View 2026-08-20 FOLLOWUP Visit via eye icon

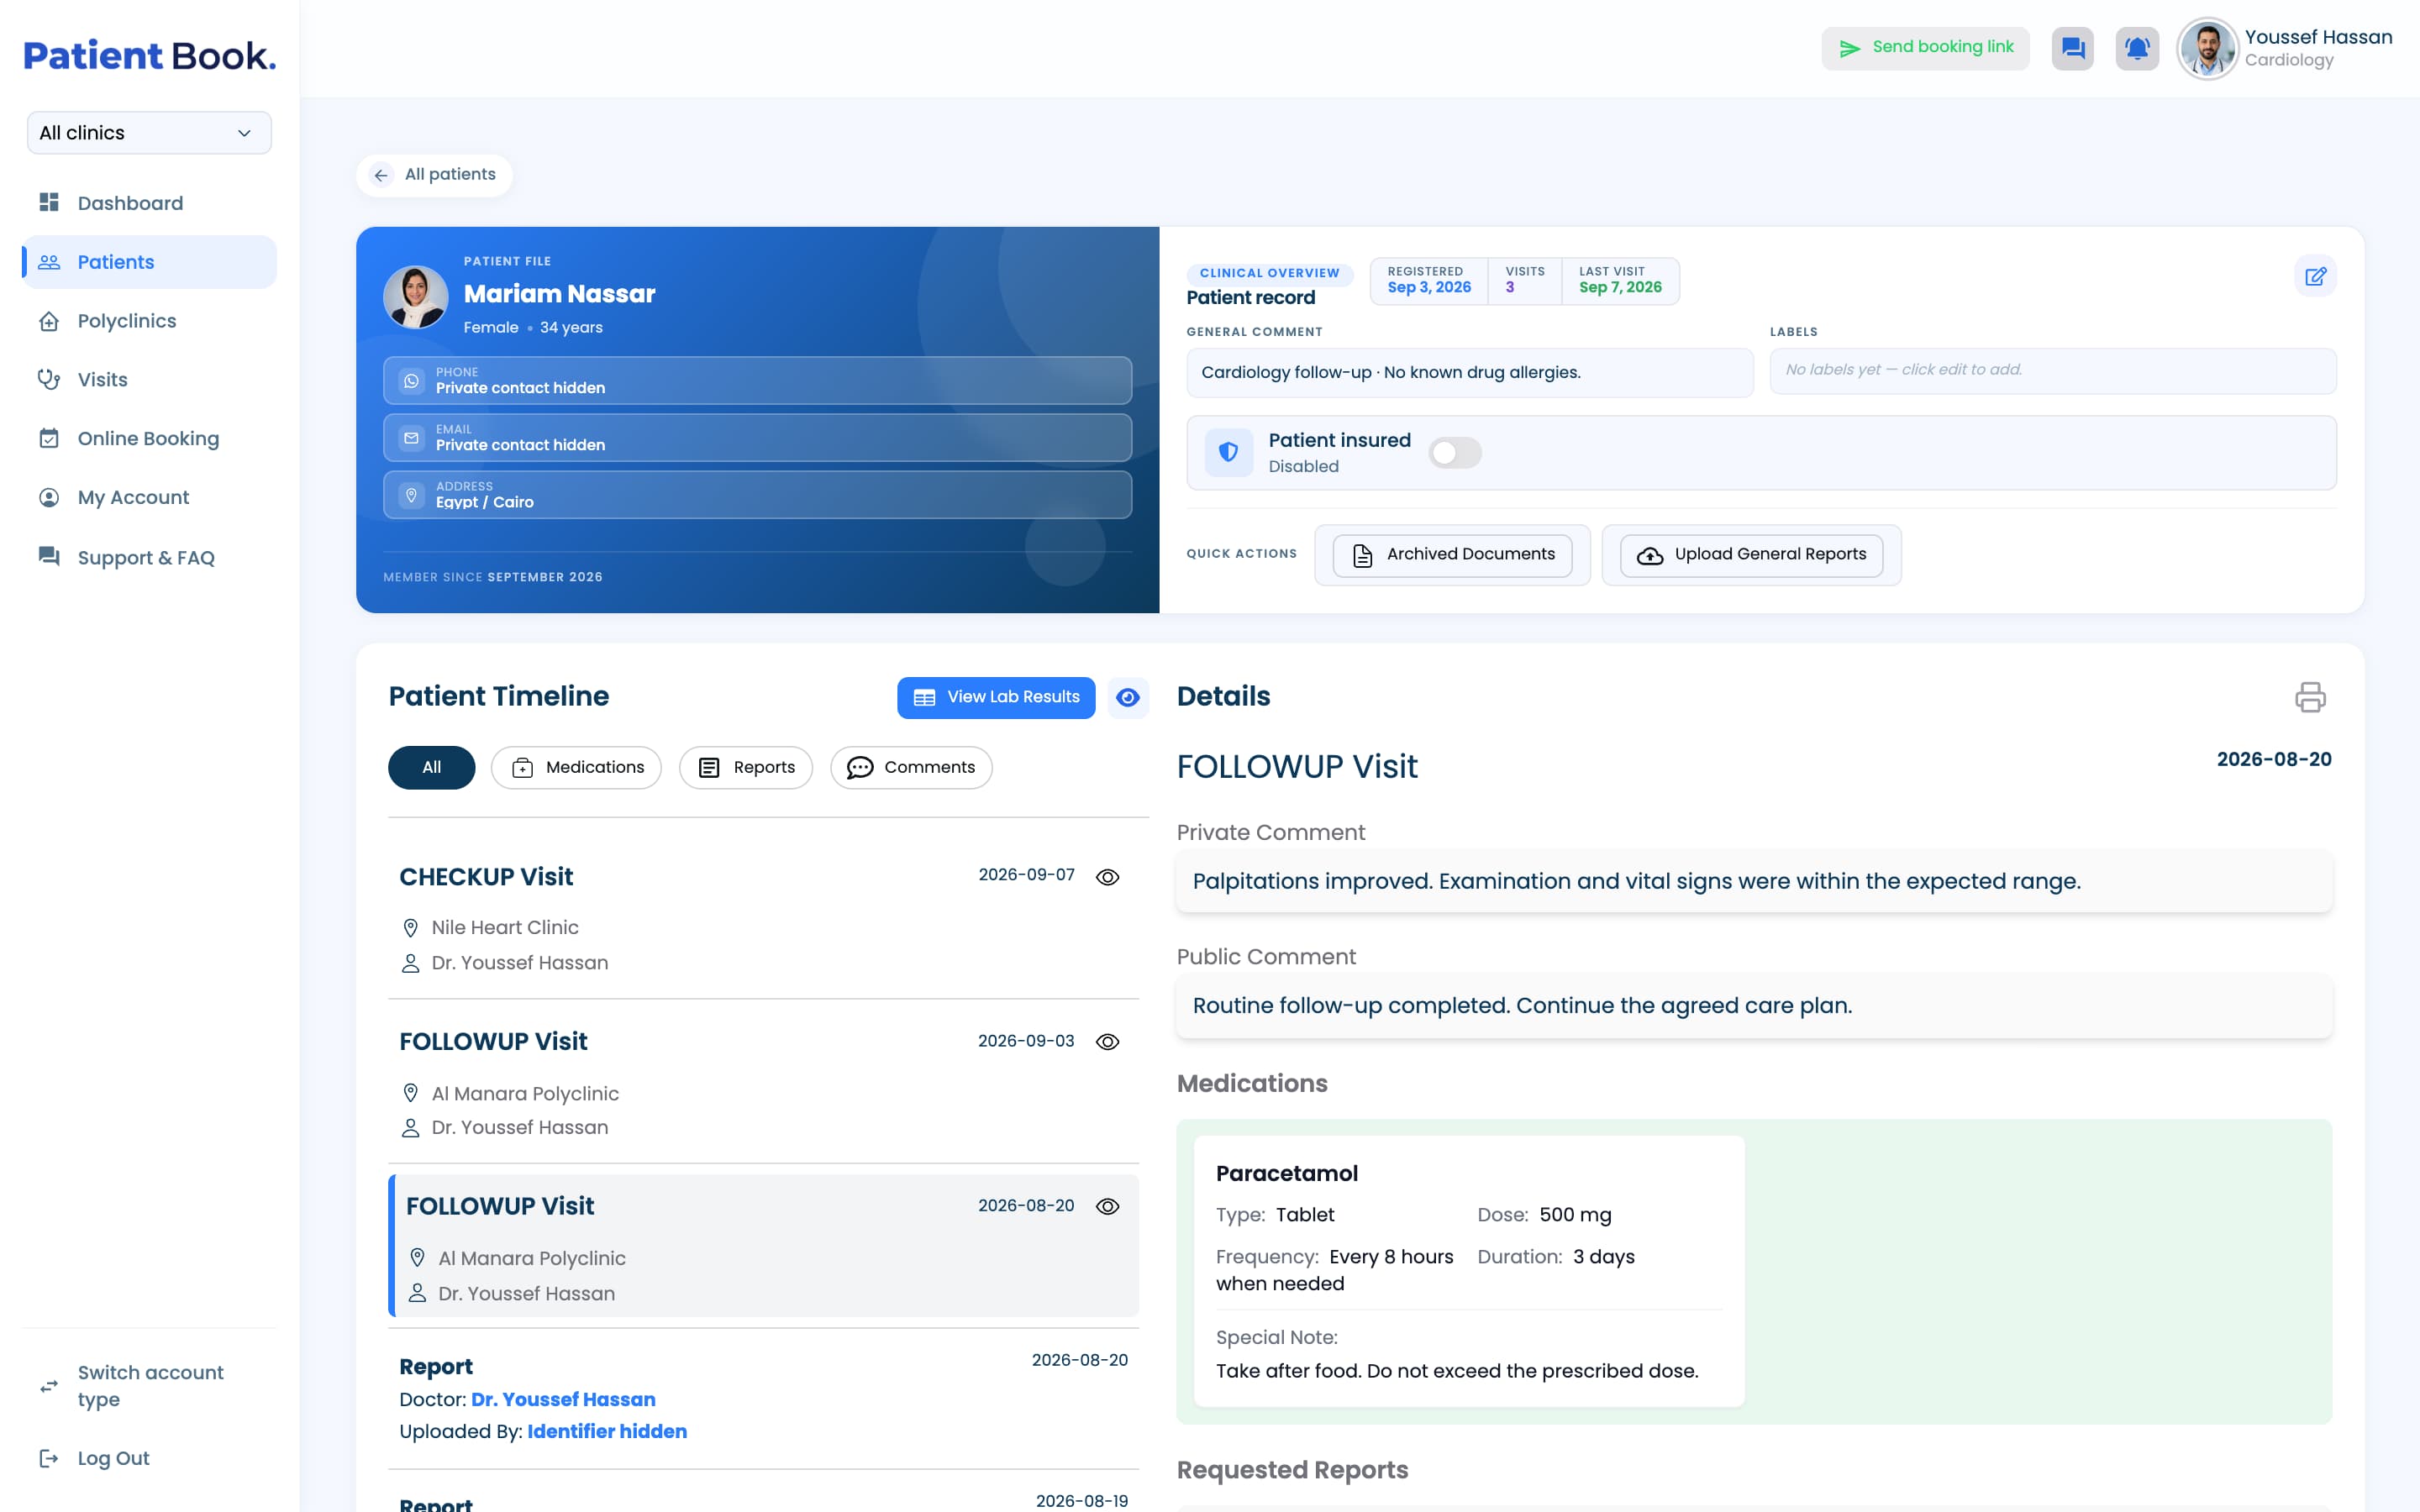1107,1207
